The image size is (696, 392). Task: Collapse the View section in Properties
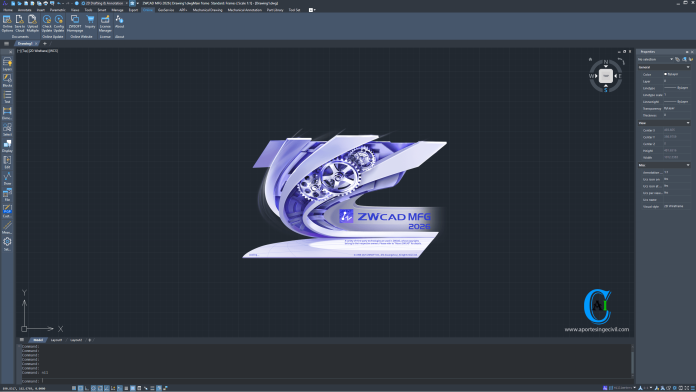click(x=688, y=123)
